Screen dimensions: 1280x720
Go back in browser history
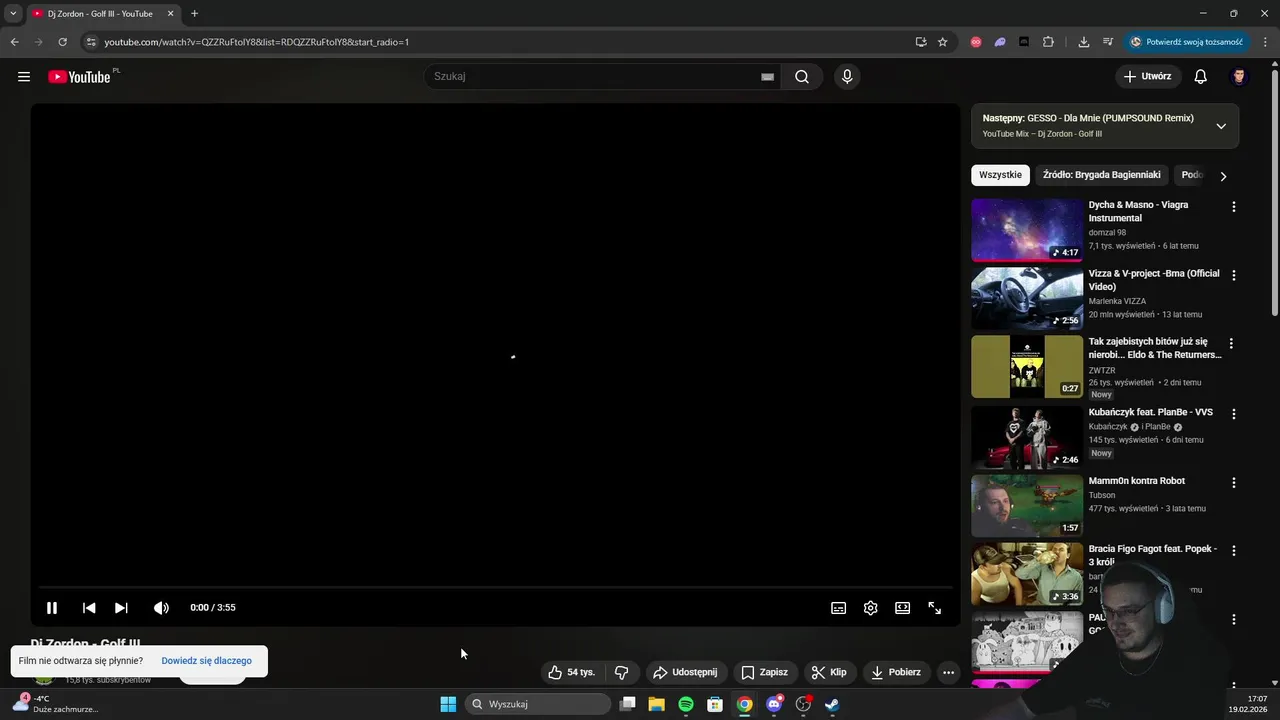coord(14,42)
